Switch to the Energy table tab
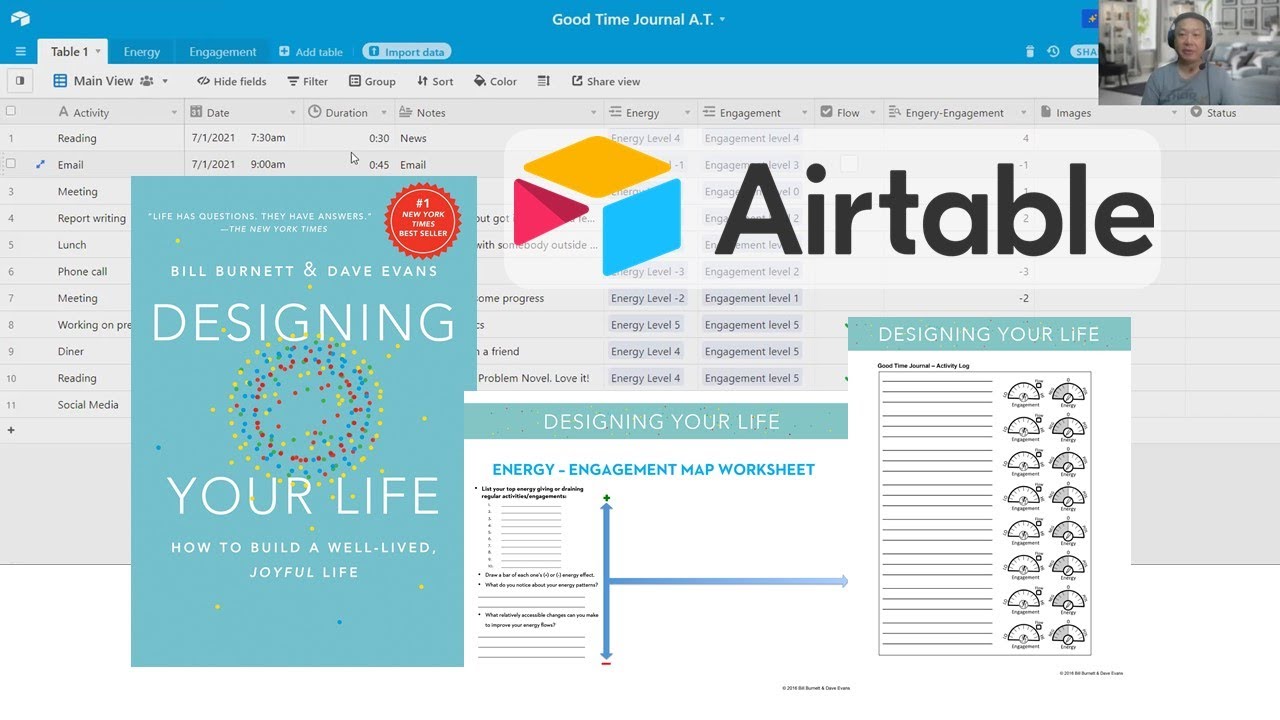Screen dimensions: 1280x720 (x=142, y=52)
